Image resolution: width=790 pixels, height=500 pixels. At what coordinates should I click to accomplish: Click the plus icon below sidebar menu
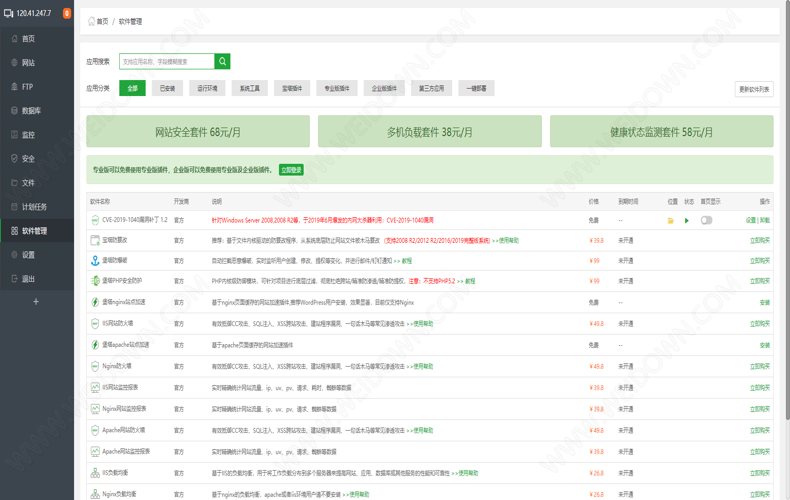pos(36,301)
